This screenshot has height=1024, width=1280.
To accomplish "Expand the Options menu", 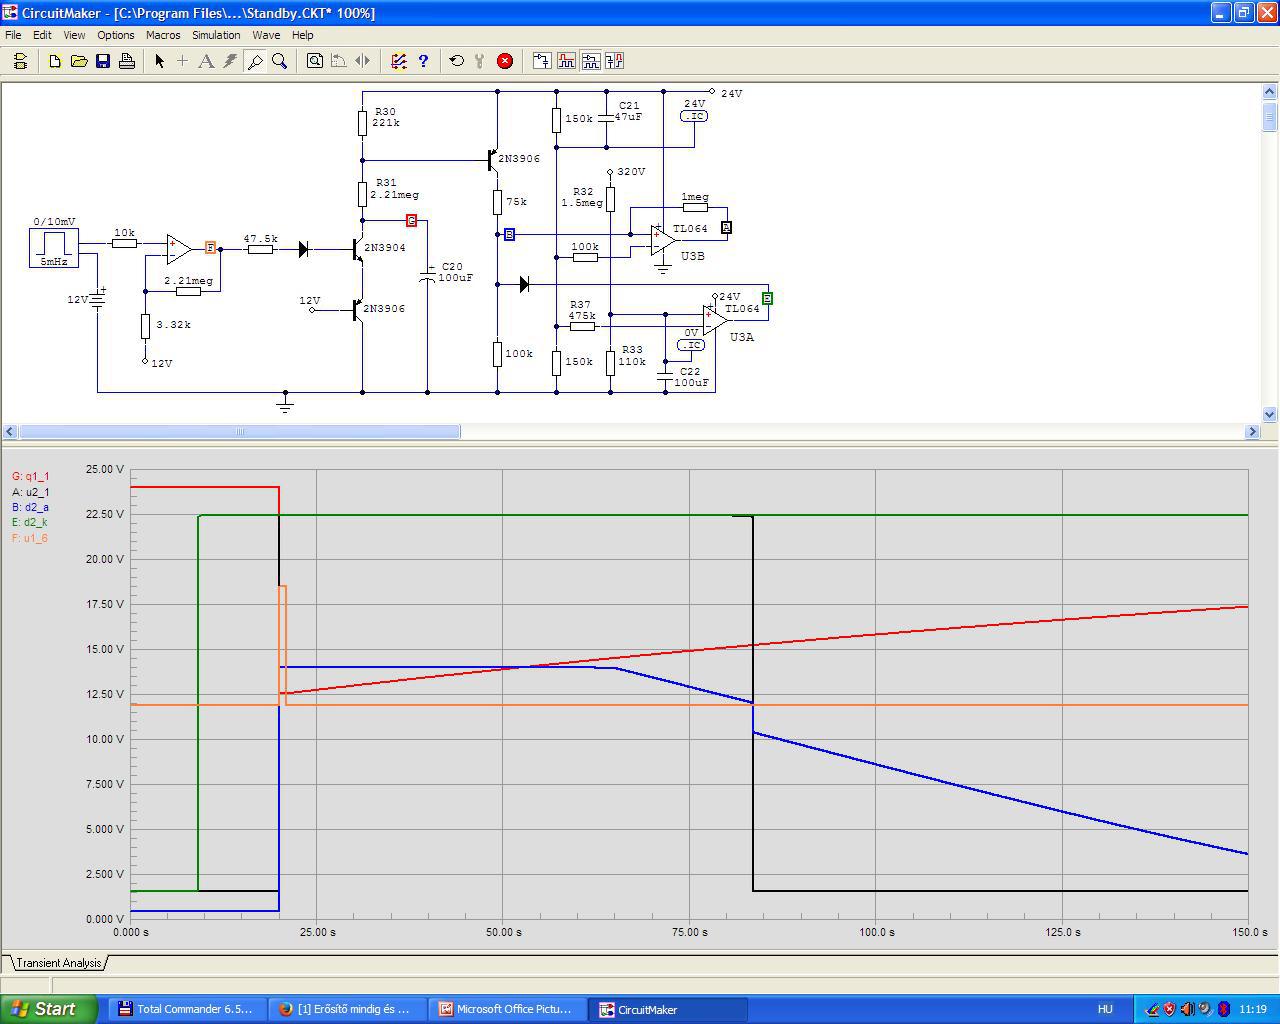I will [x=116, y=35].
